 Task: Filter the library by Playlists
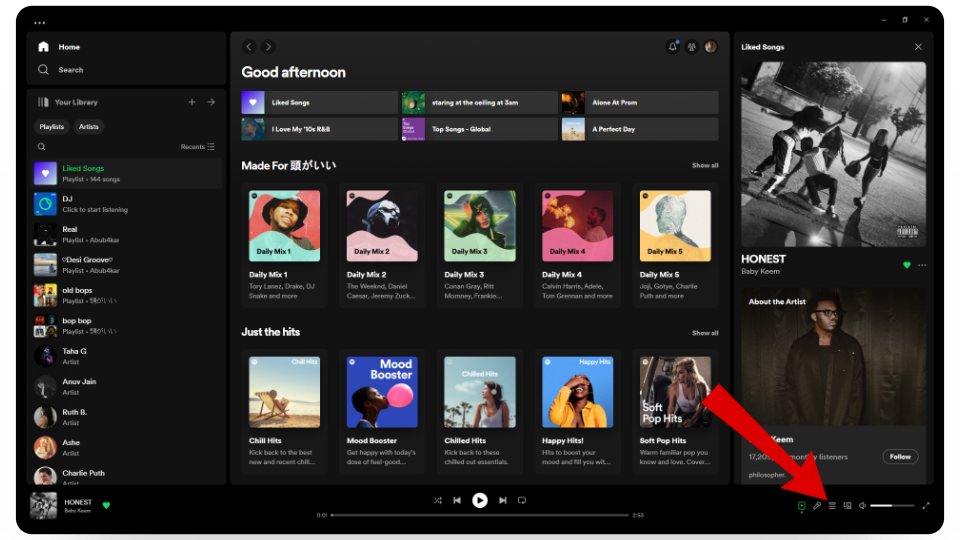tap(51, 127)
